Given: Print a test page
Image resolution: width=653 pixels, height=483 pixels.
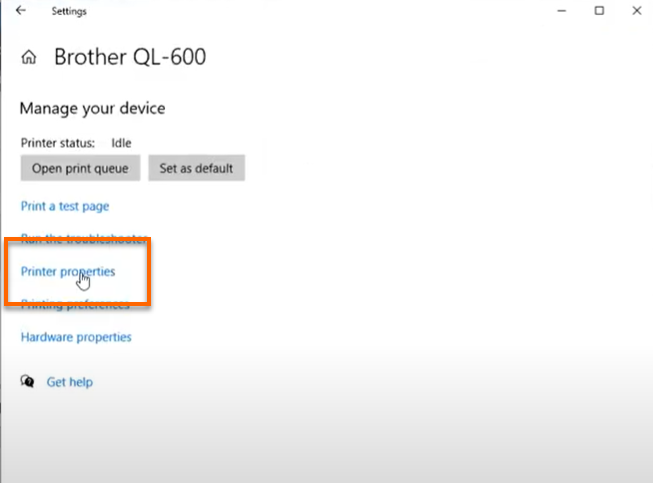Looking at the screenshot, I should [65, 206].
